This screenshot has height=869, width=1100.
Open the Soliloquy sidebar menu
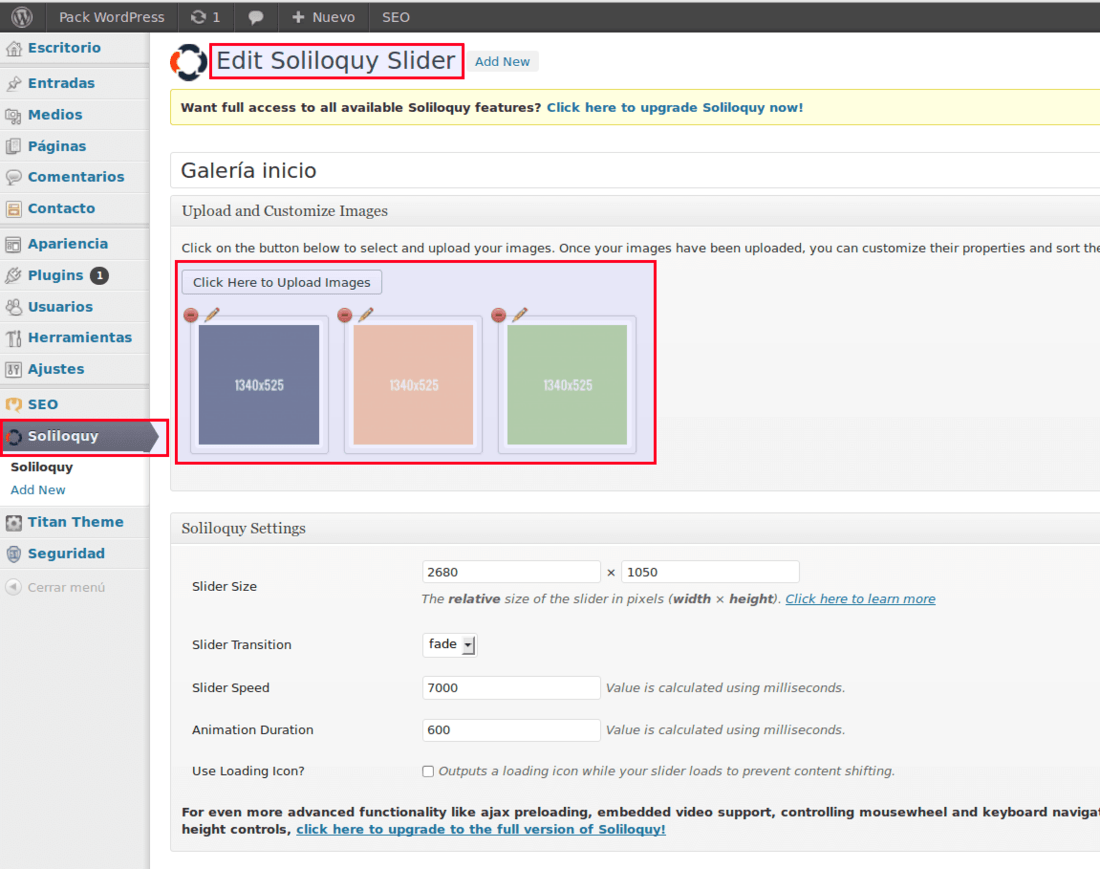point(76,436)
